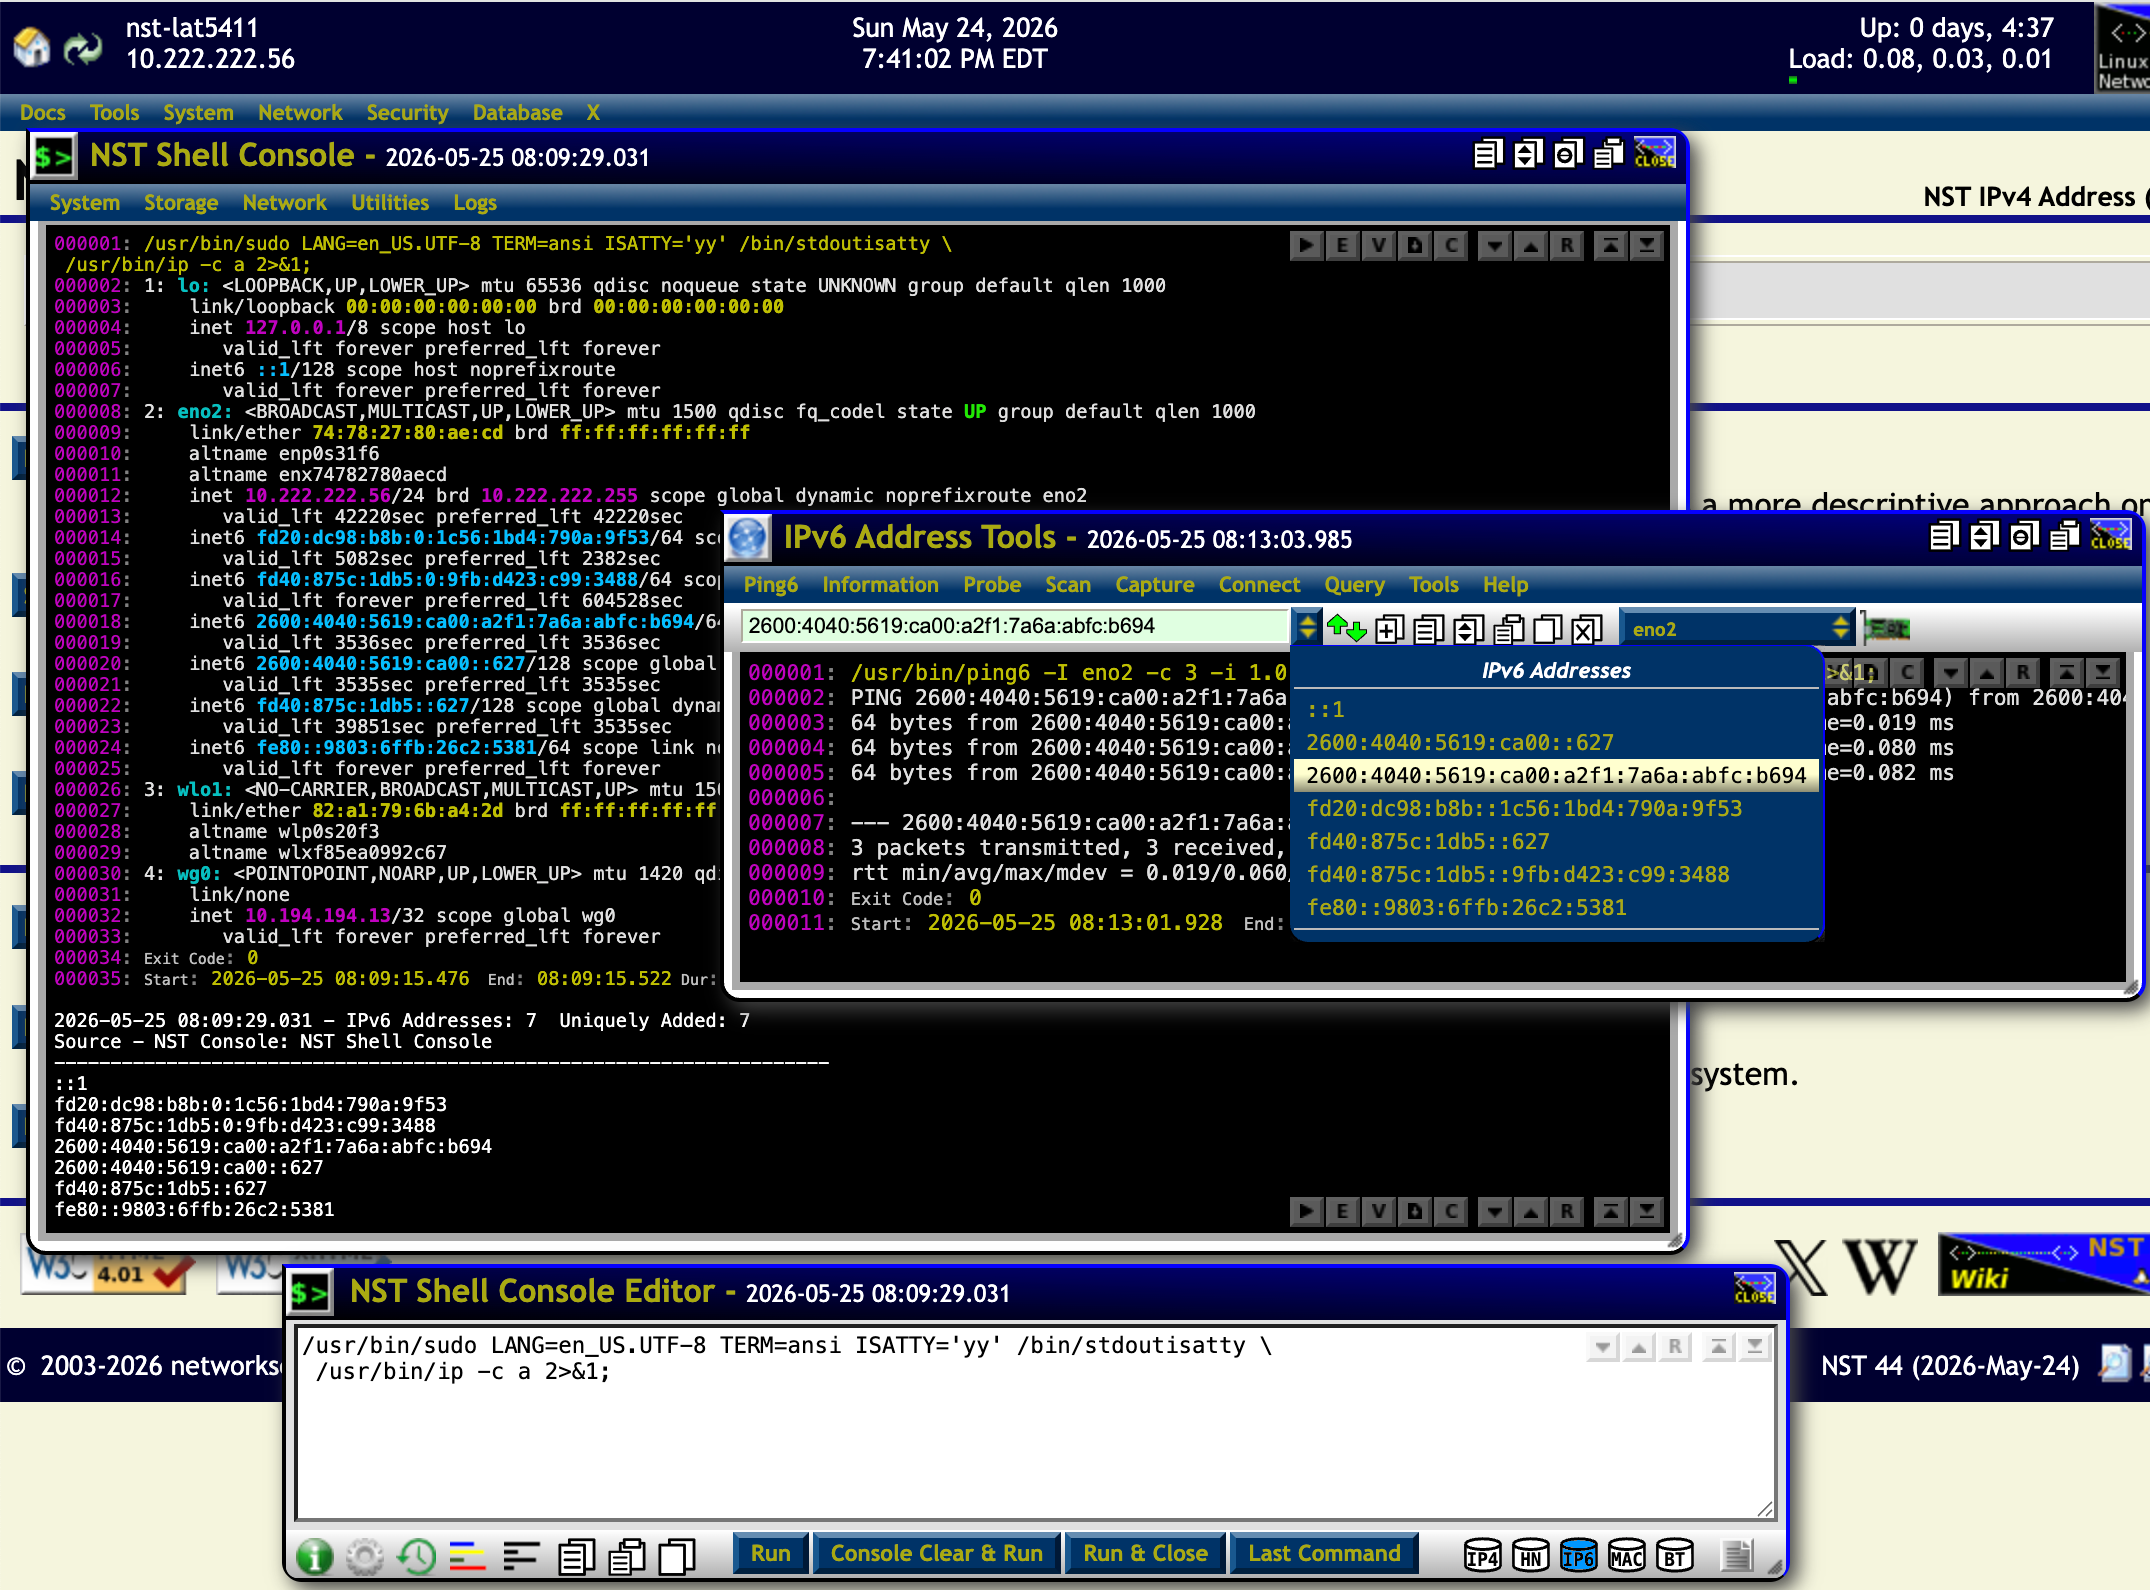Click the network card icon beside eno2 selector
2150x1590 pixels.
click(1888, 629)
